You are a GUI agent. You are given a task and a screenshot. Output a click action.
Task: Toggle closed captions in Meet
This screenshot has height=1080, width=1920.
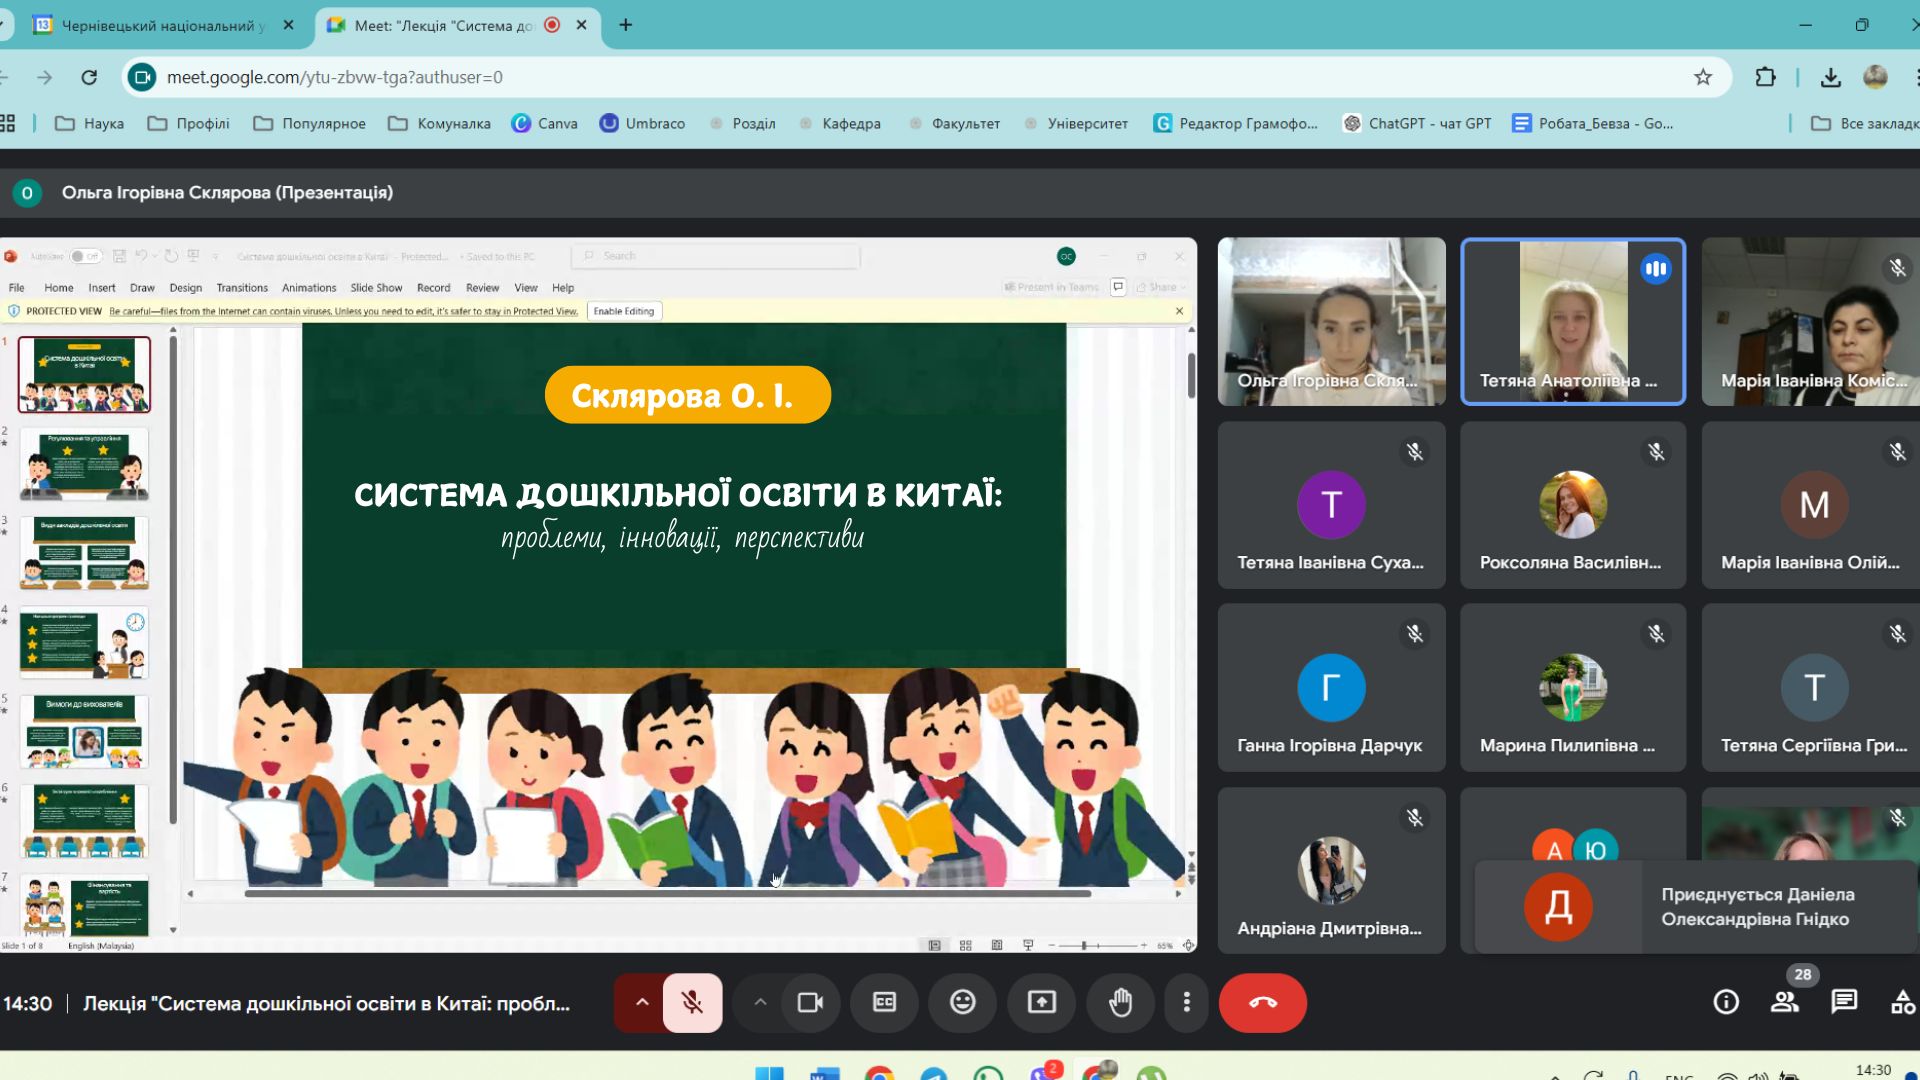[885, 1002]
